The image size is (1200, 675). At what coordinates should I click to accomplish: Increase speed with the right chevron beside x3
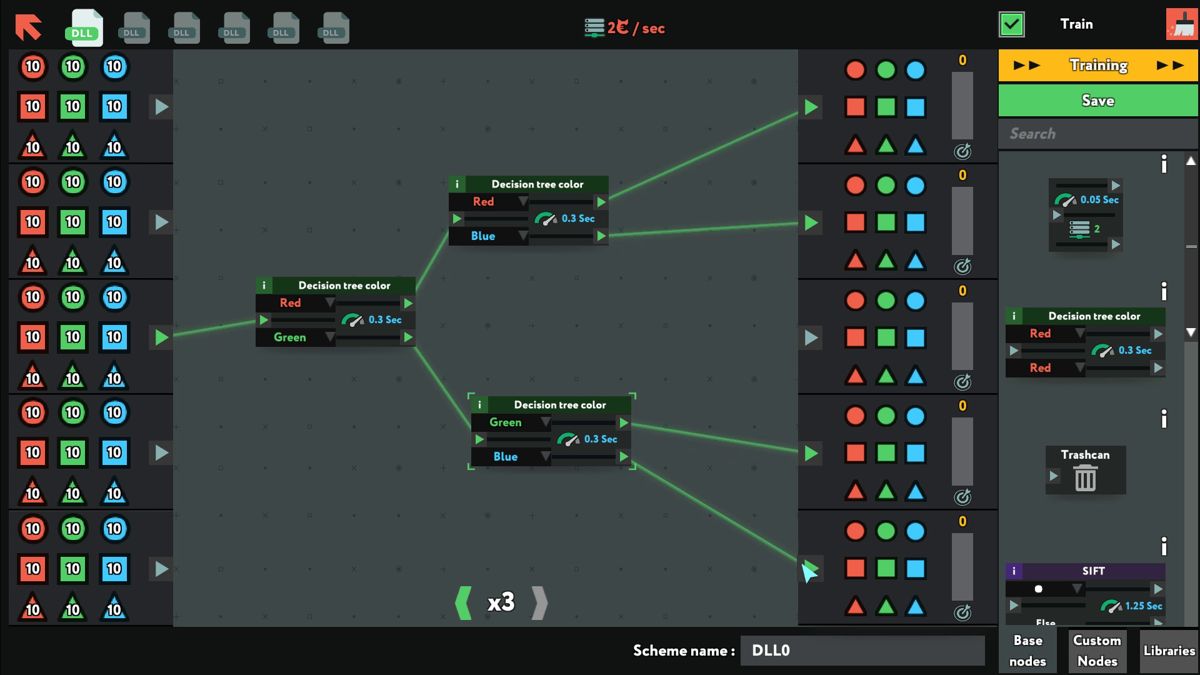(540, 602)
